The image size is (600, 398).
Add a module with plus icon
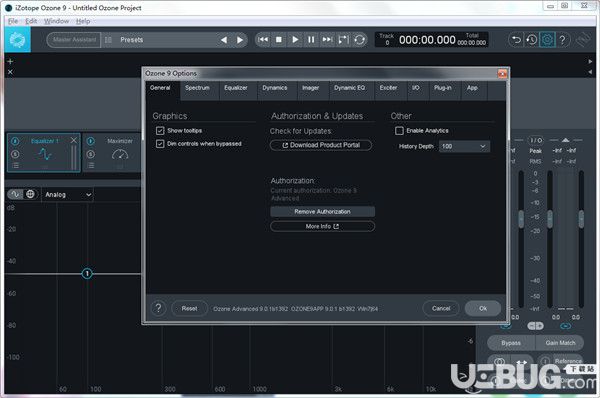point(10,61)
